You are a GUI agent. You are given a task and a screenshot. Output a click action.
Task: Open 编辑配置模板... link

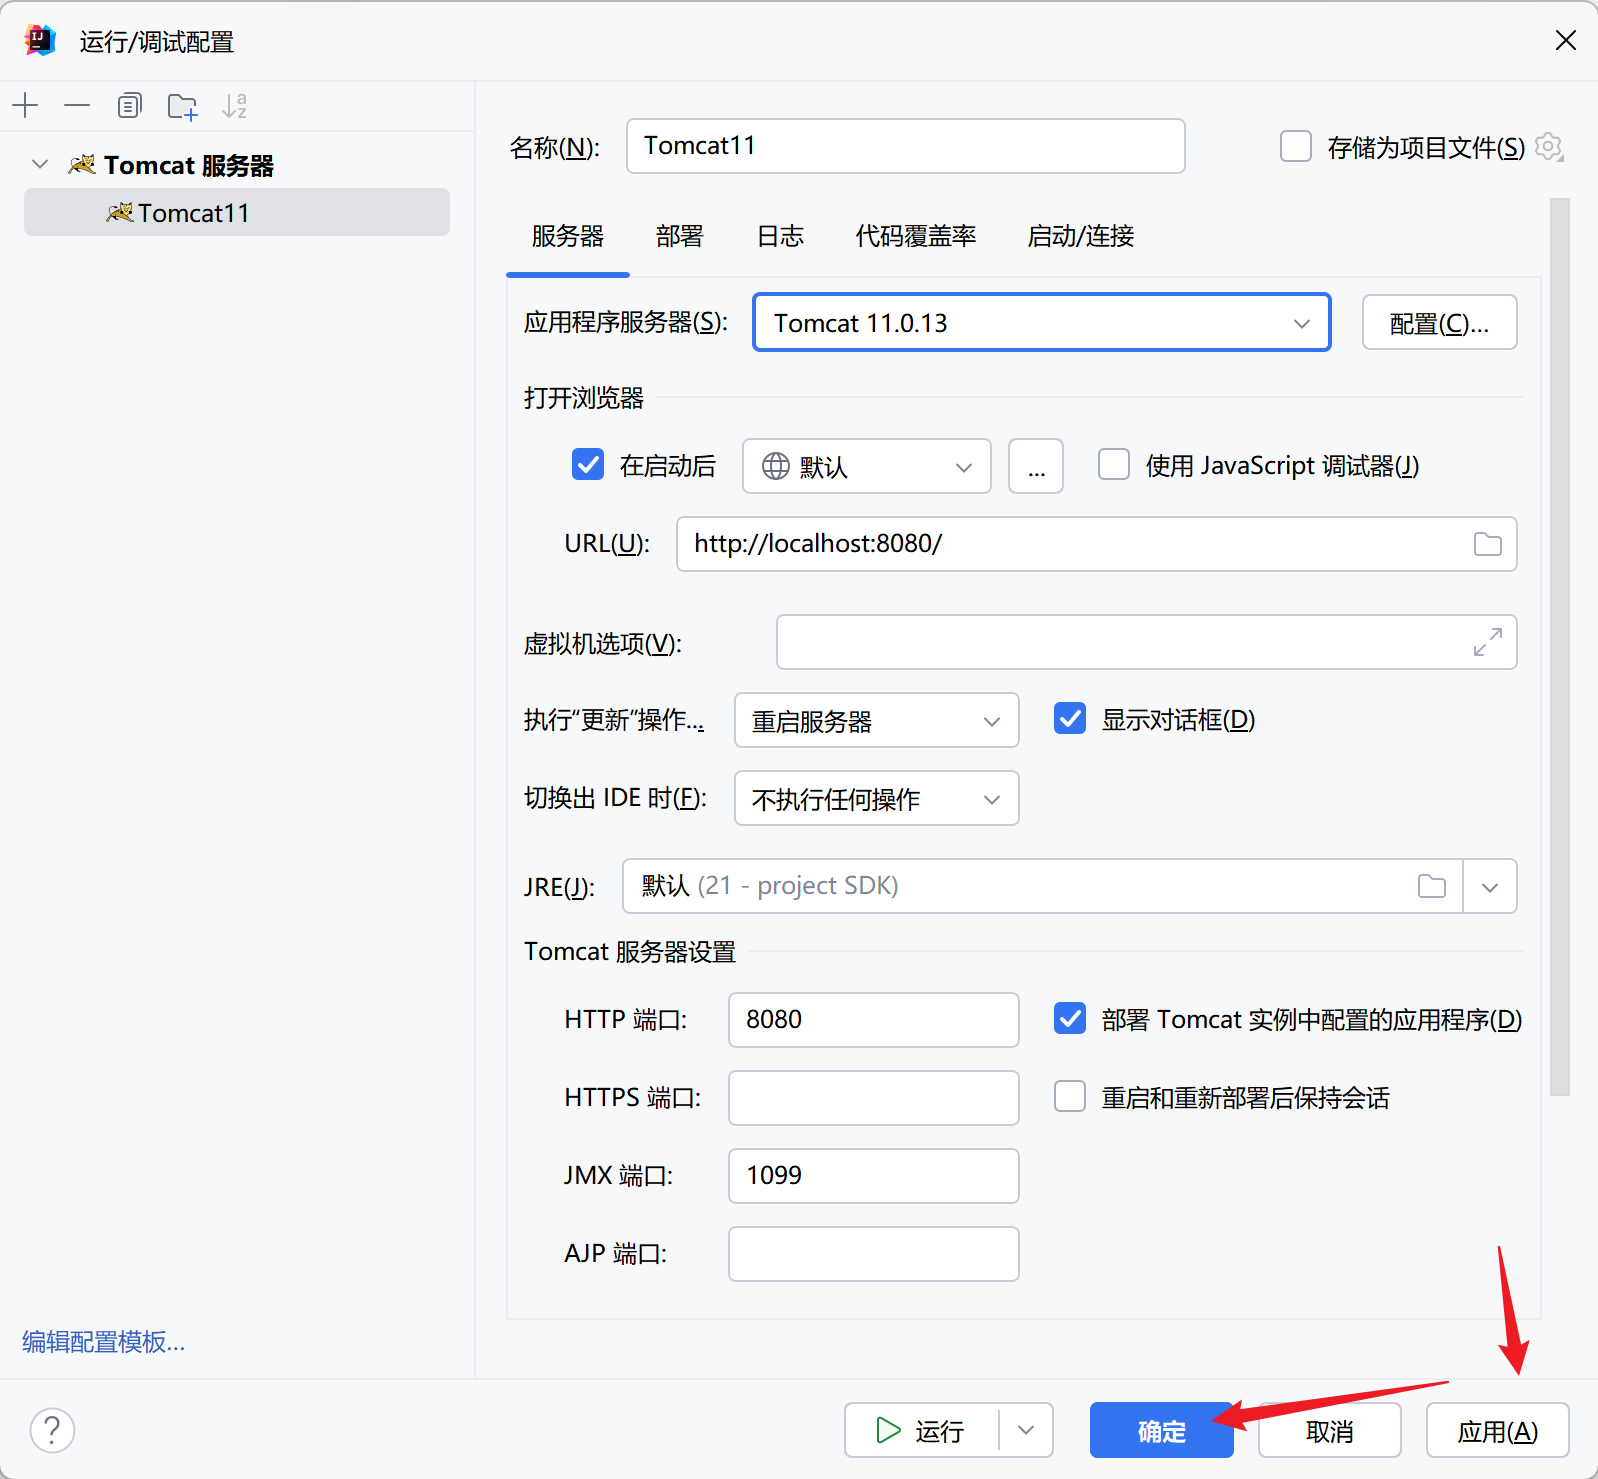point(104,1341)
